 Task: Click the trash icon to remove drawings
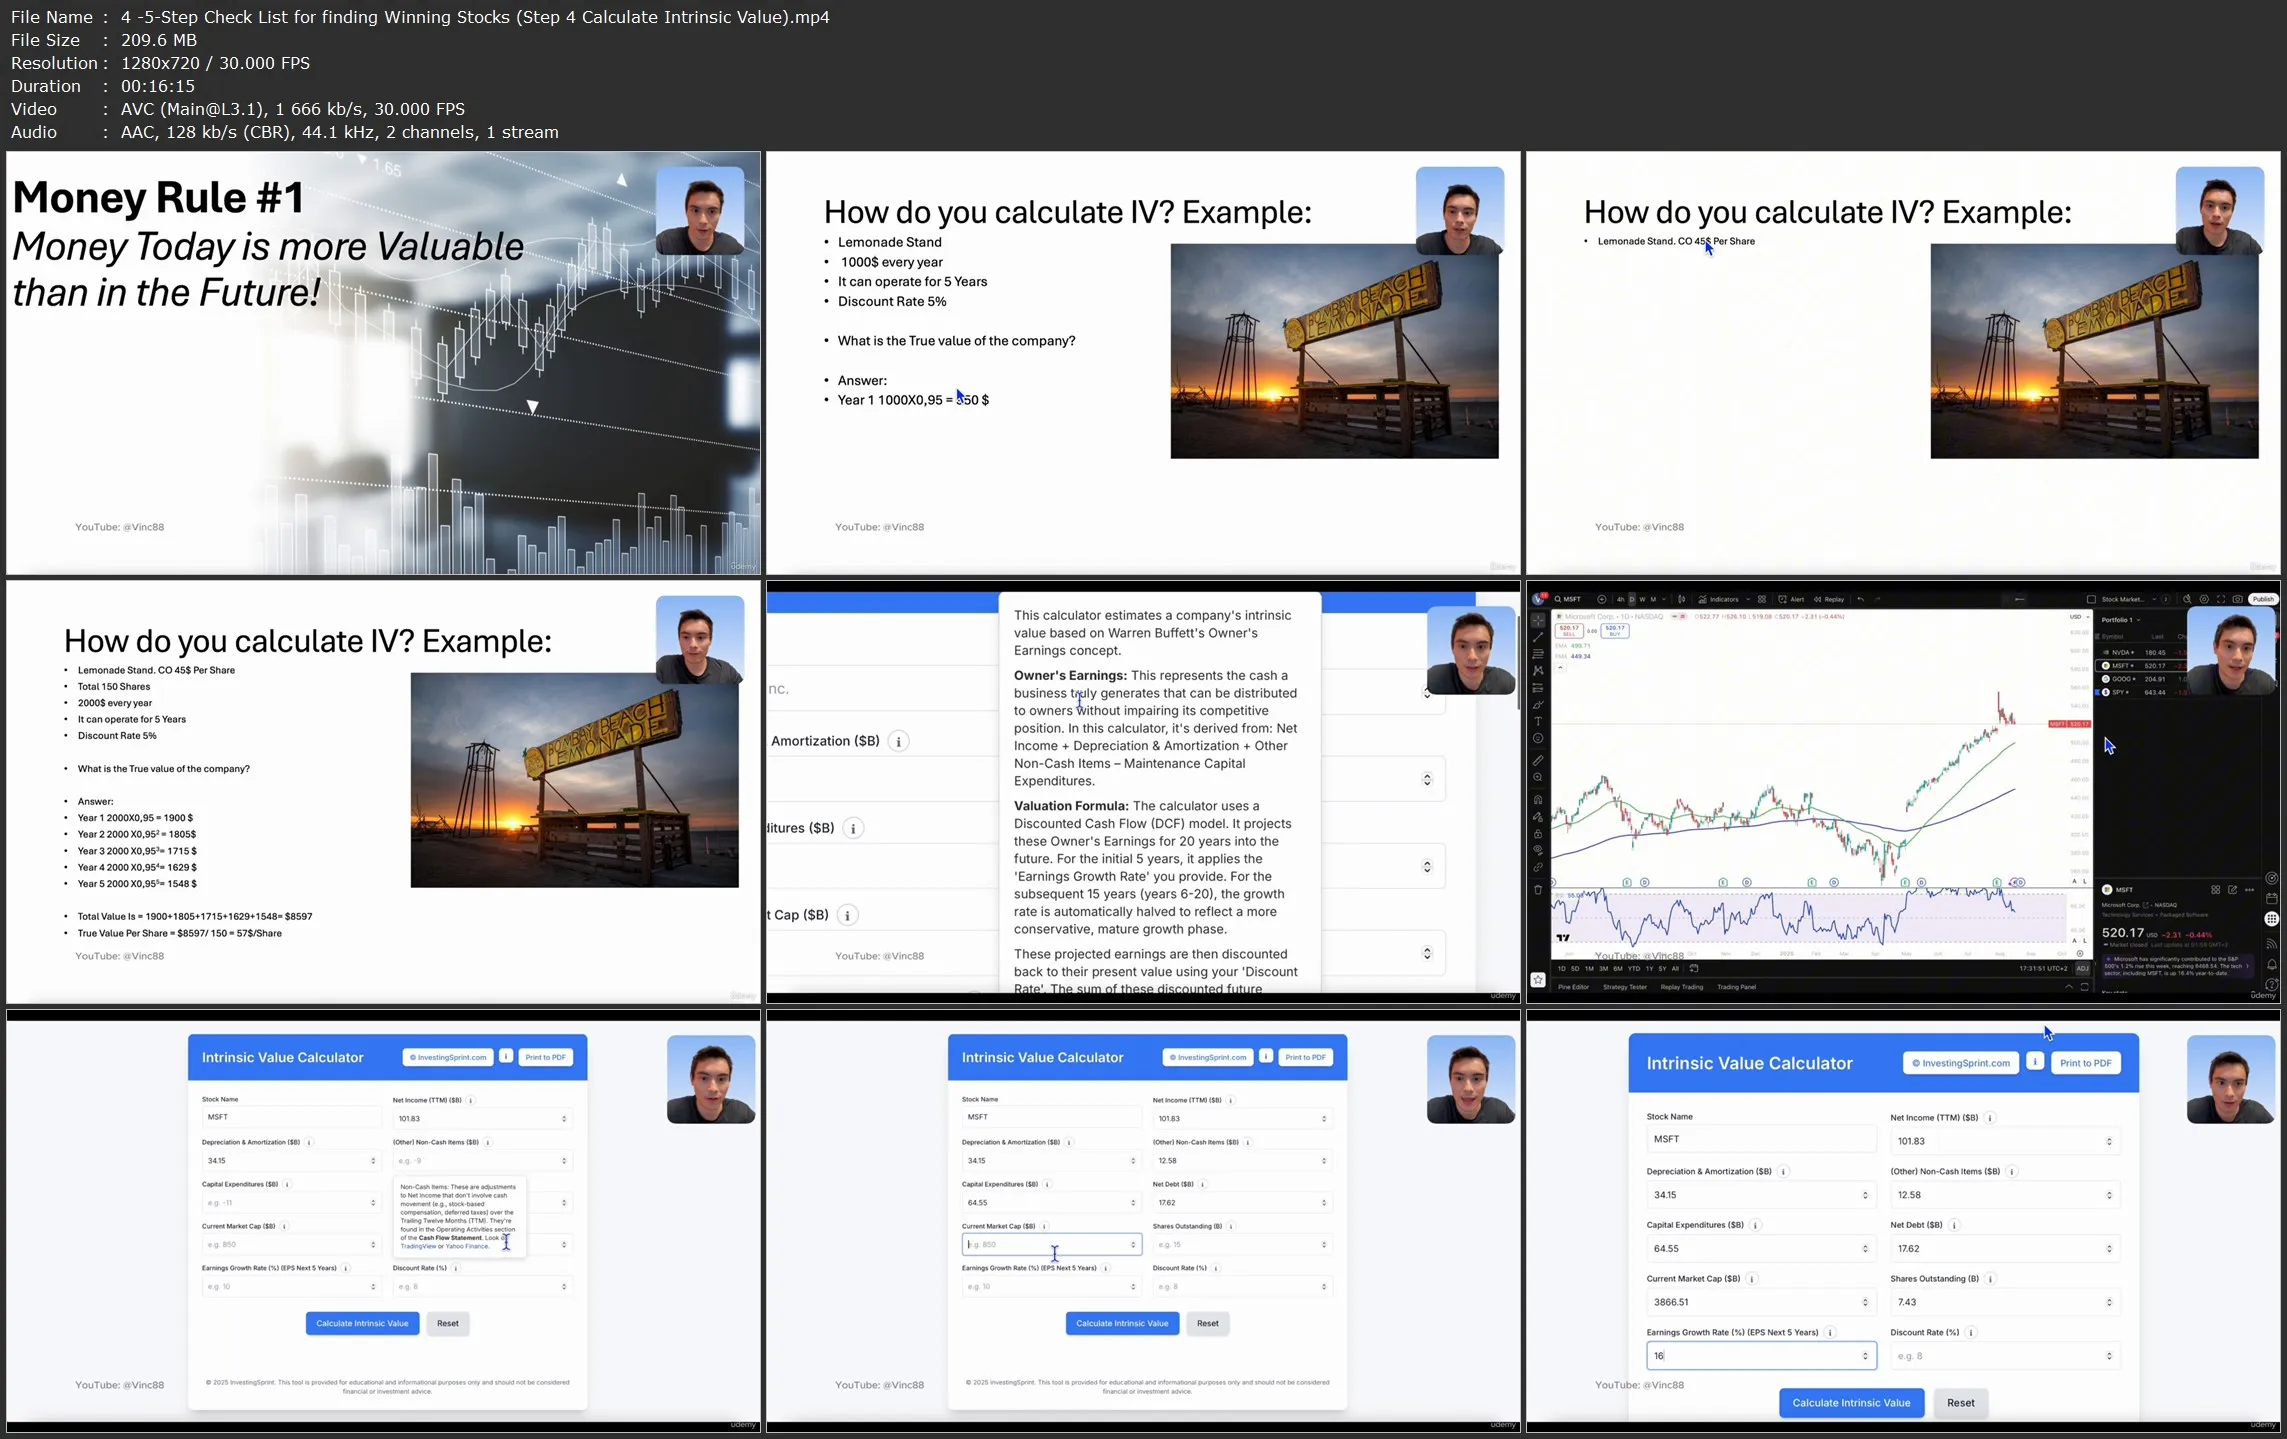(1538, 890)
